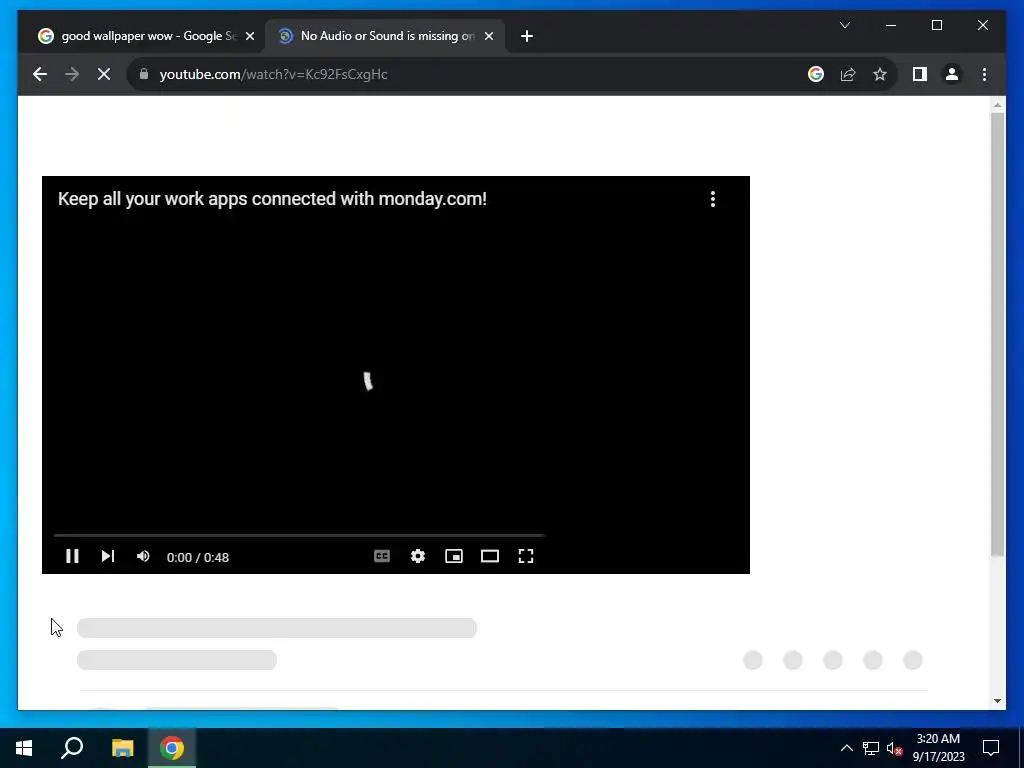Open Windows taskbar search
The height and width of the screenshot is (768, 1024).
pos(72,748)
